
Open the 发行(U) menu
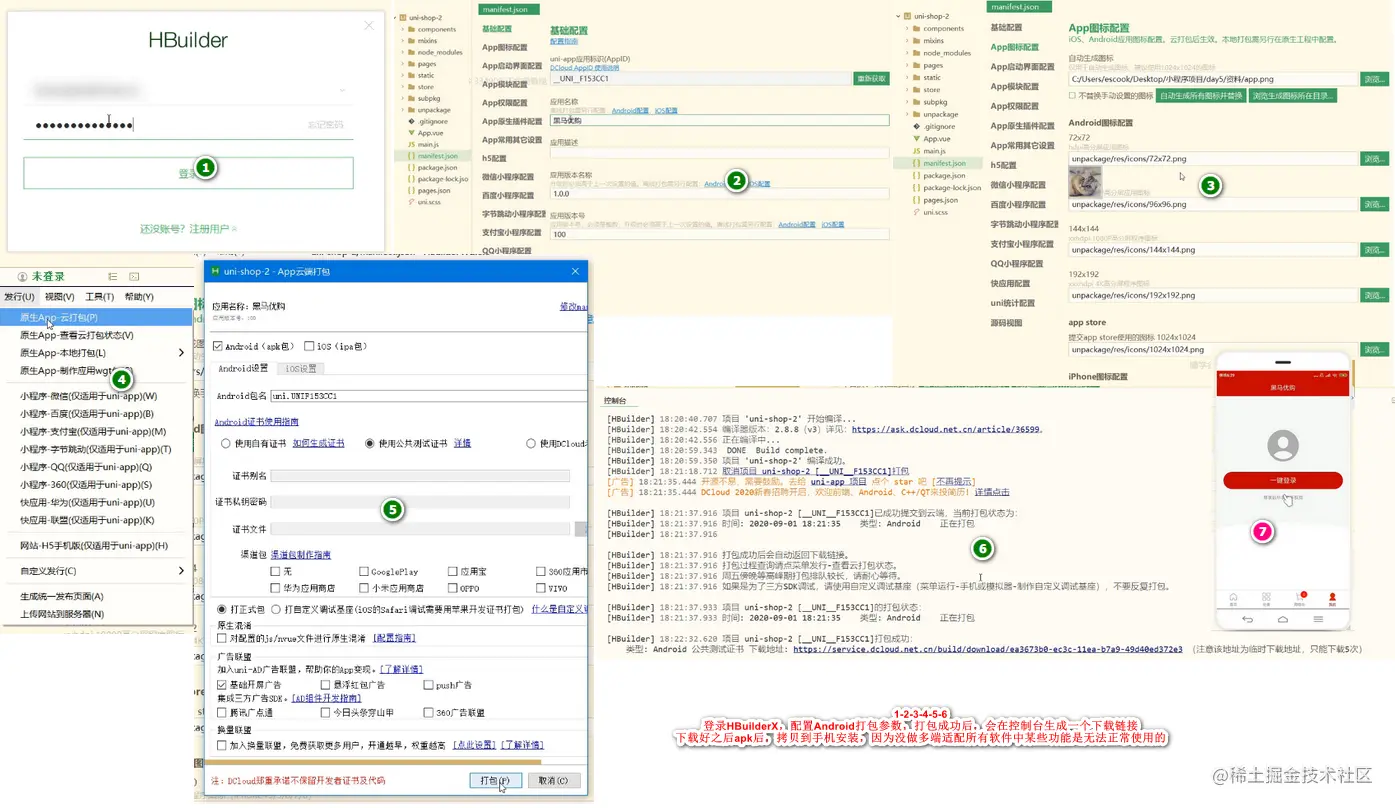pyautogui.click(x=19, y=297)
